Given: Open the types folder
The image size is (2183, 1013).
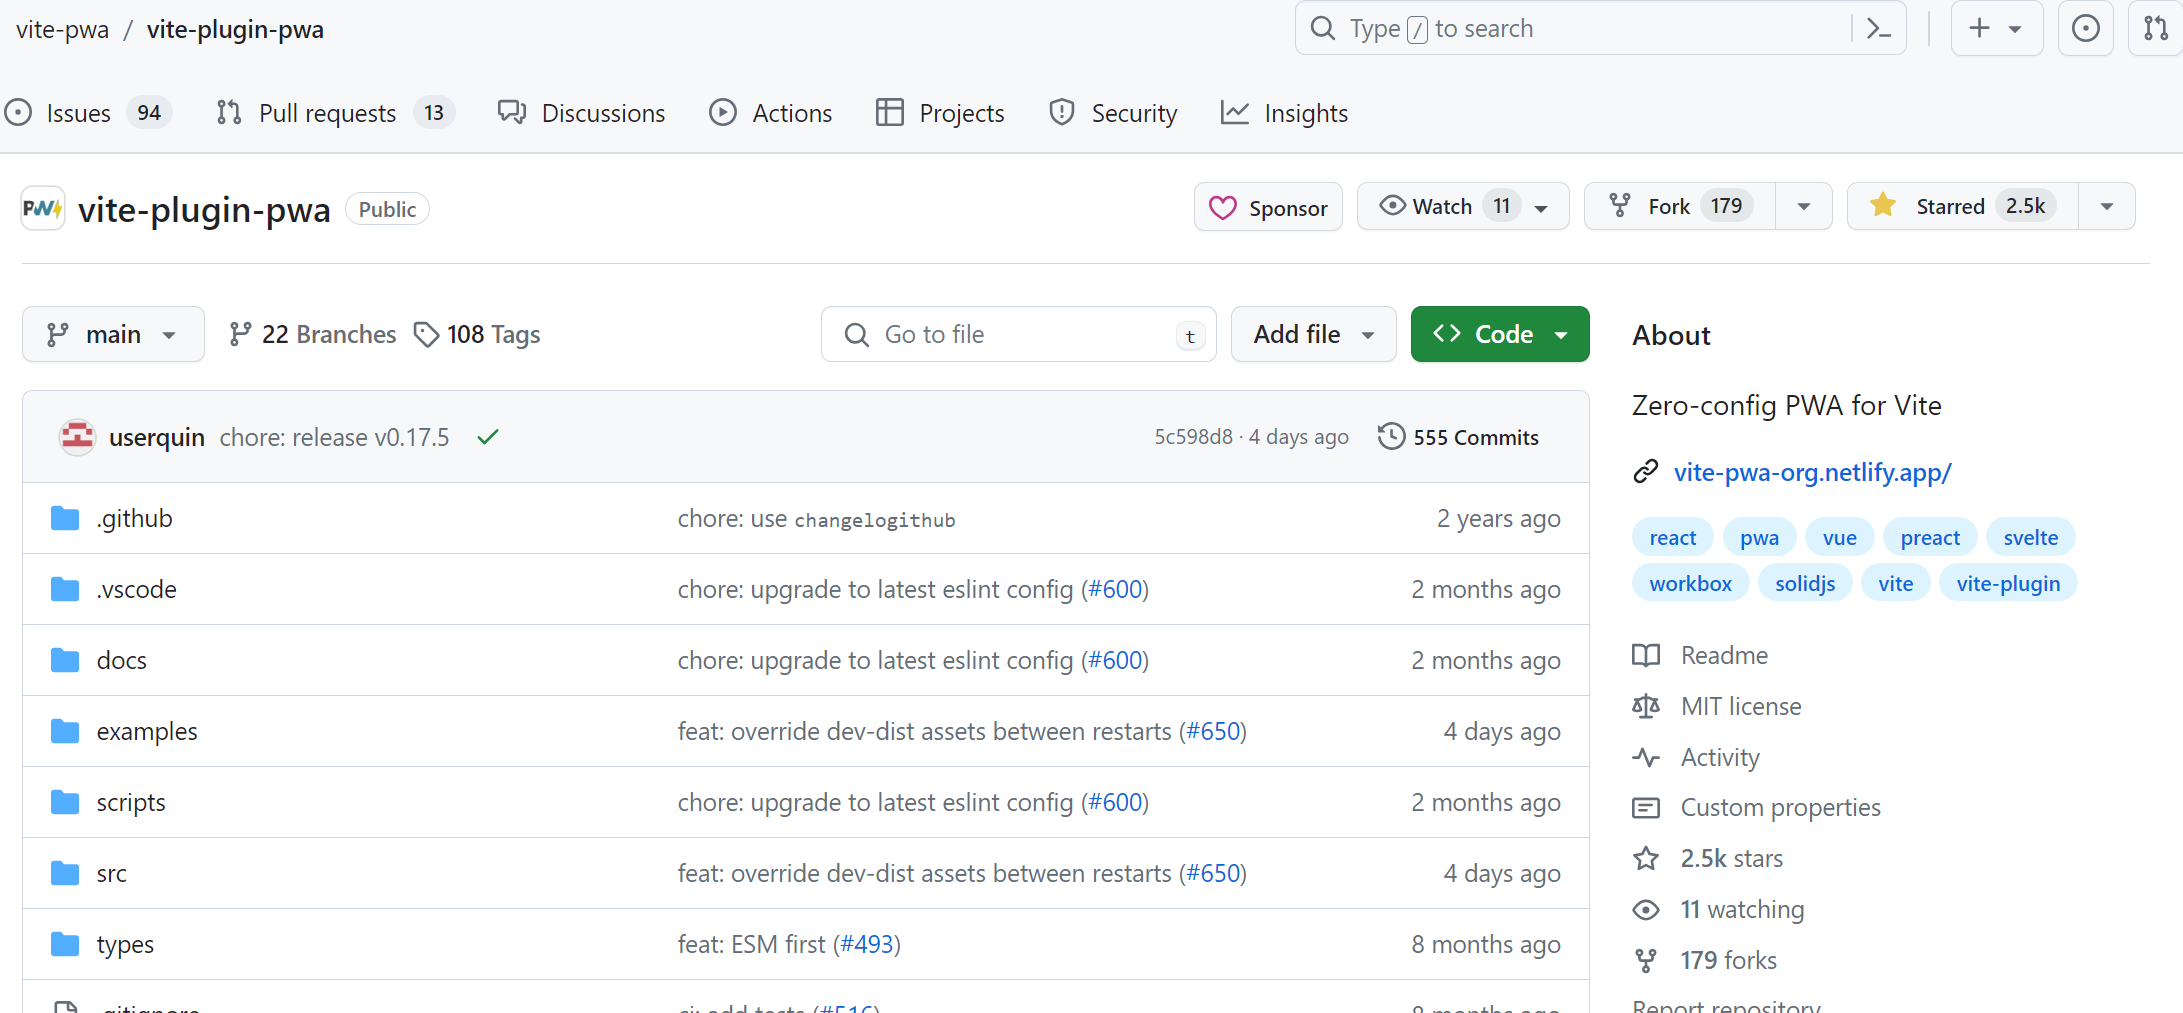Looking at the screenshot, I should point(125,944).
